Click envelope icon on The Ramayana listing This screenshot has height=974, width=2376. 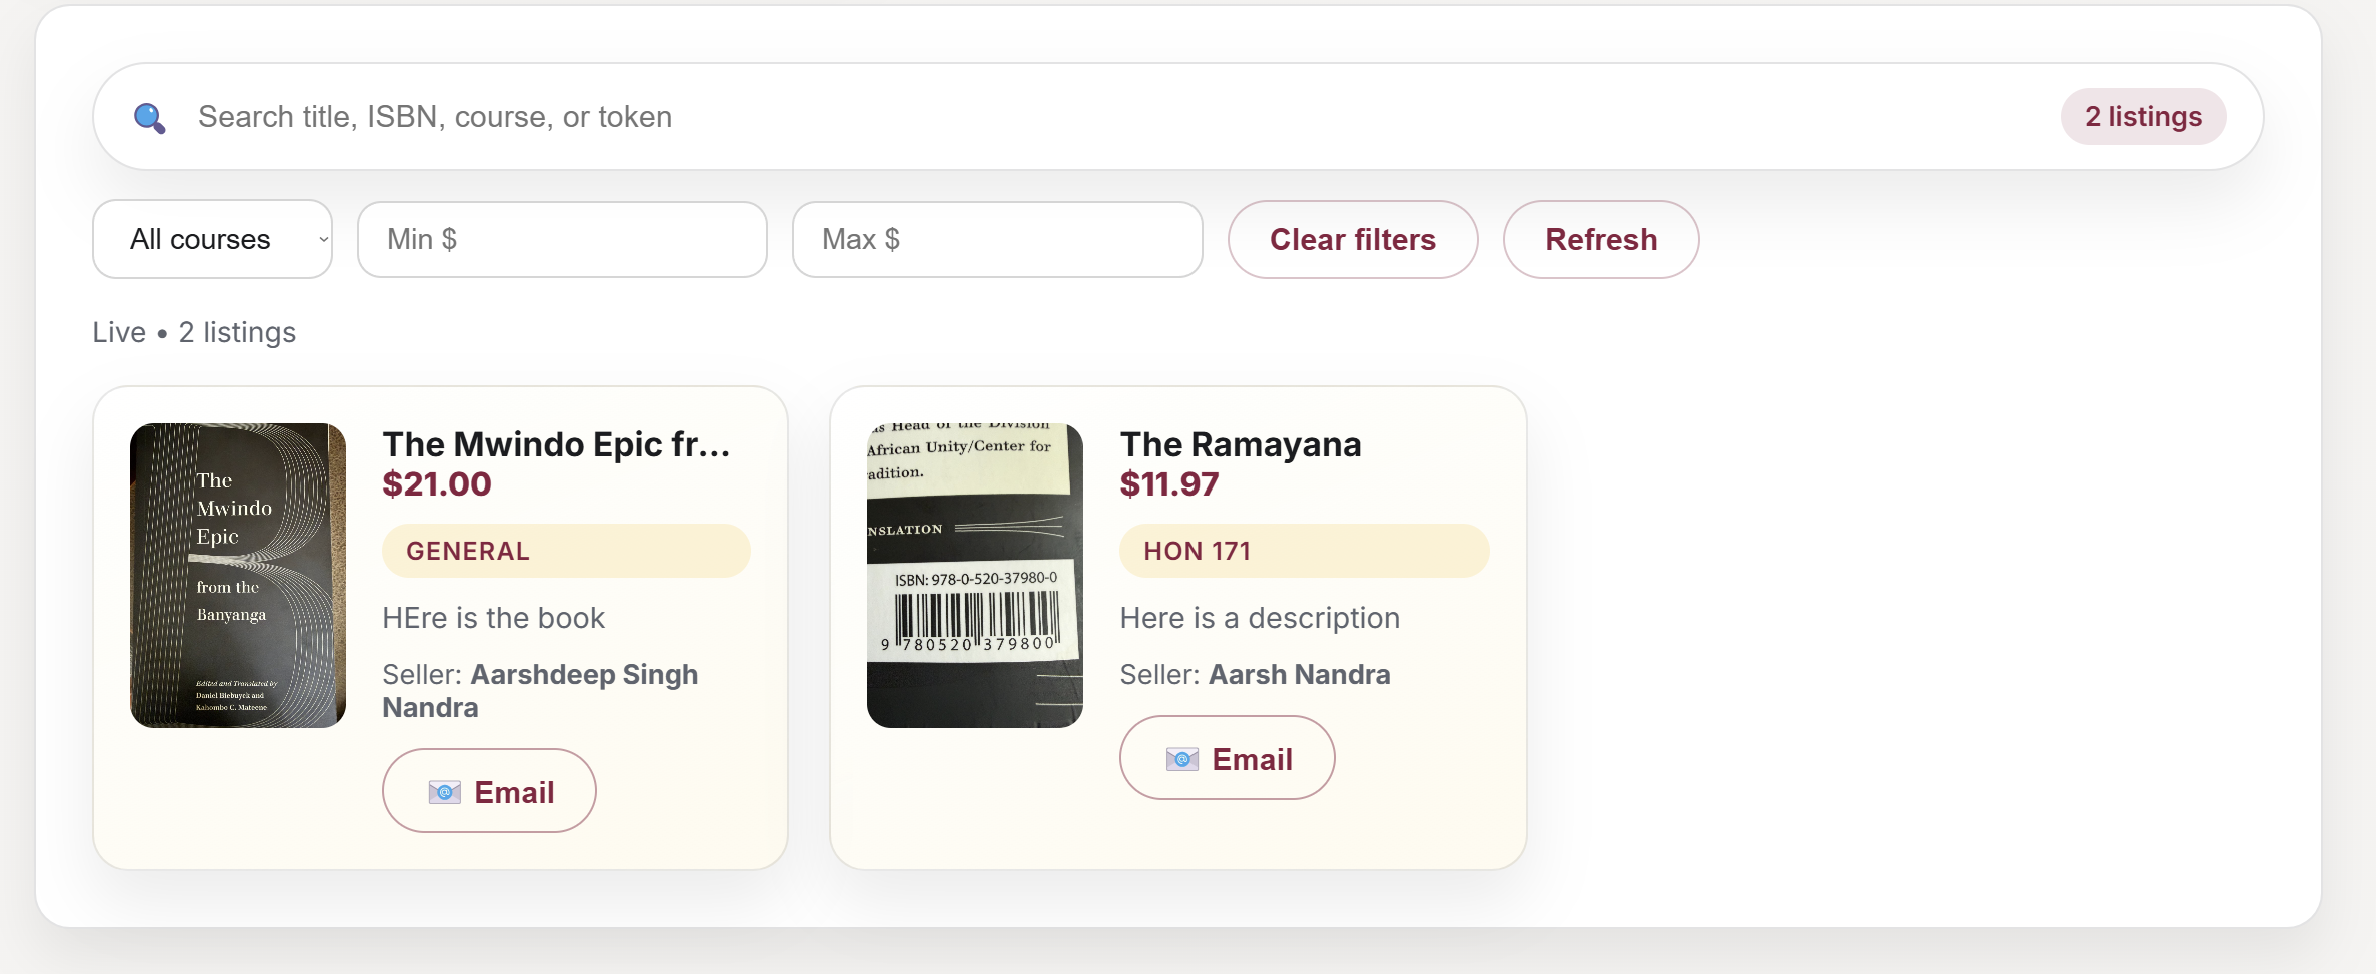tap(1182, 760)
